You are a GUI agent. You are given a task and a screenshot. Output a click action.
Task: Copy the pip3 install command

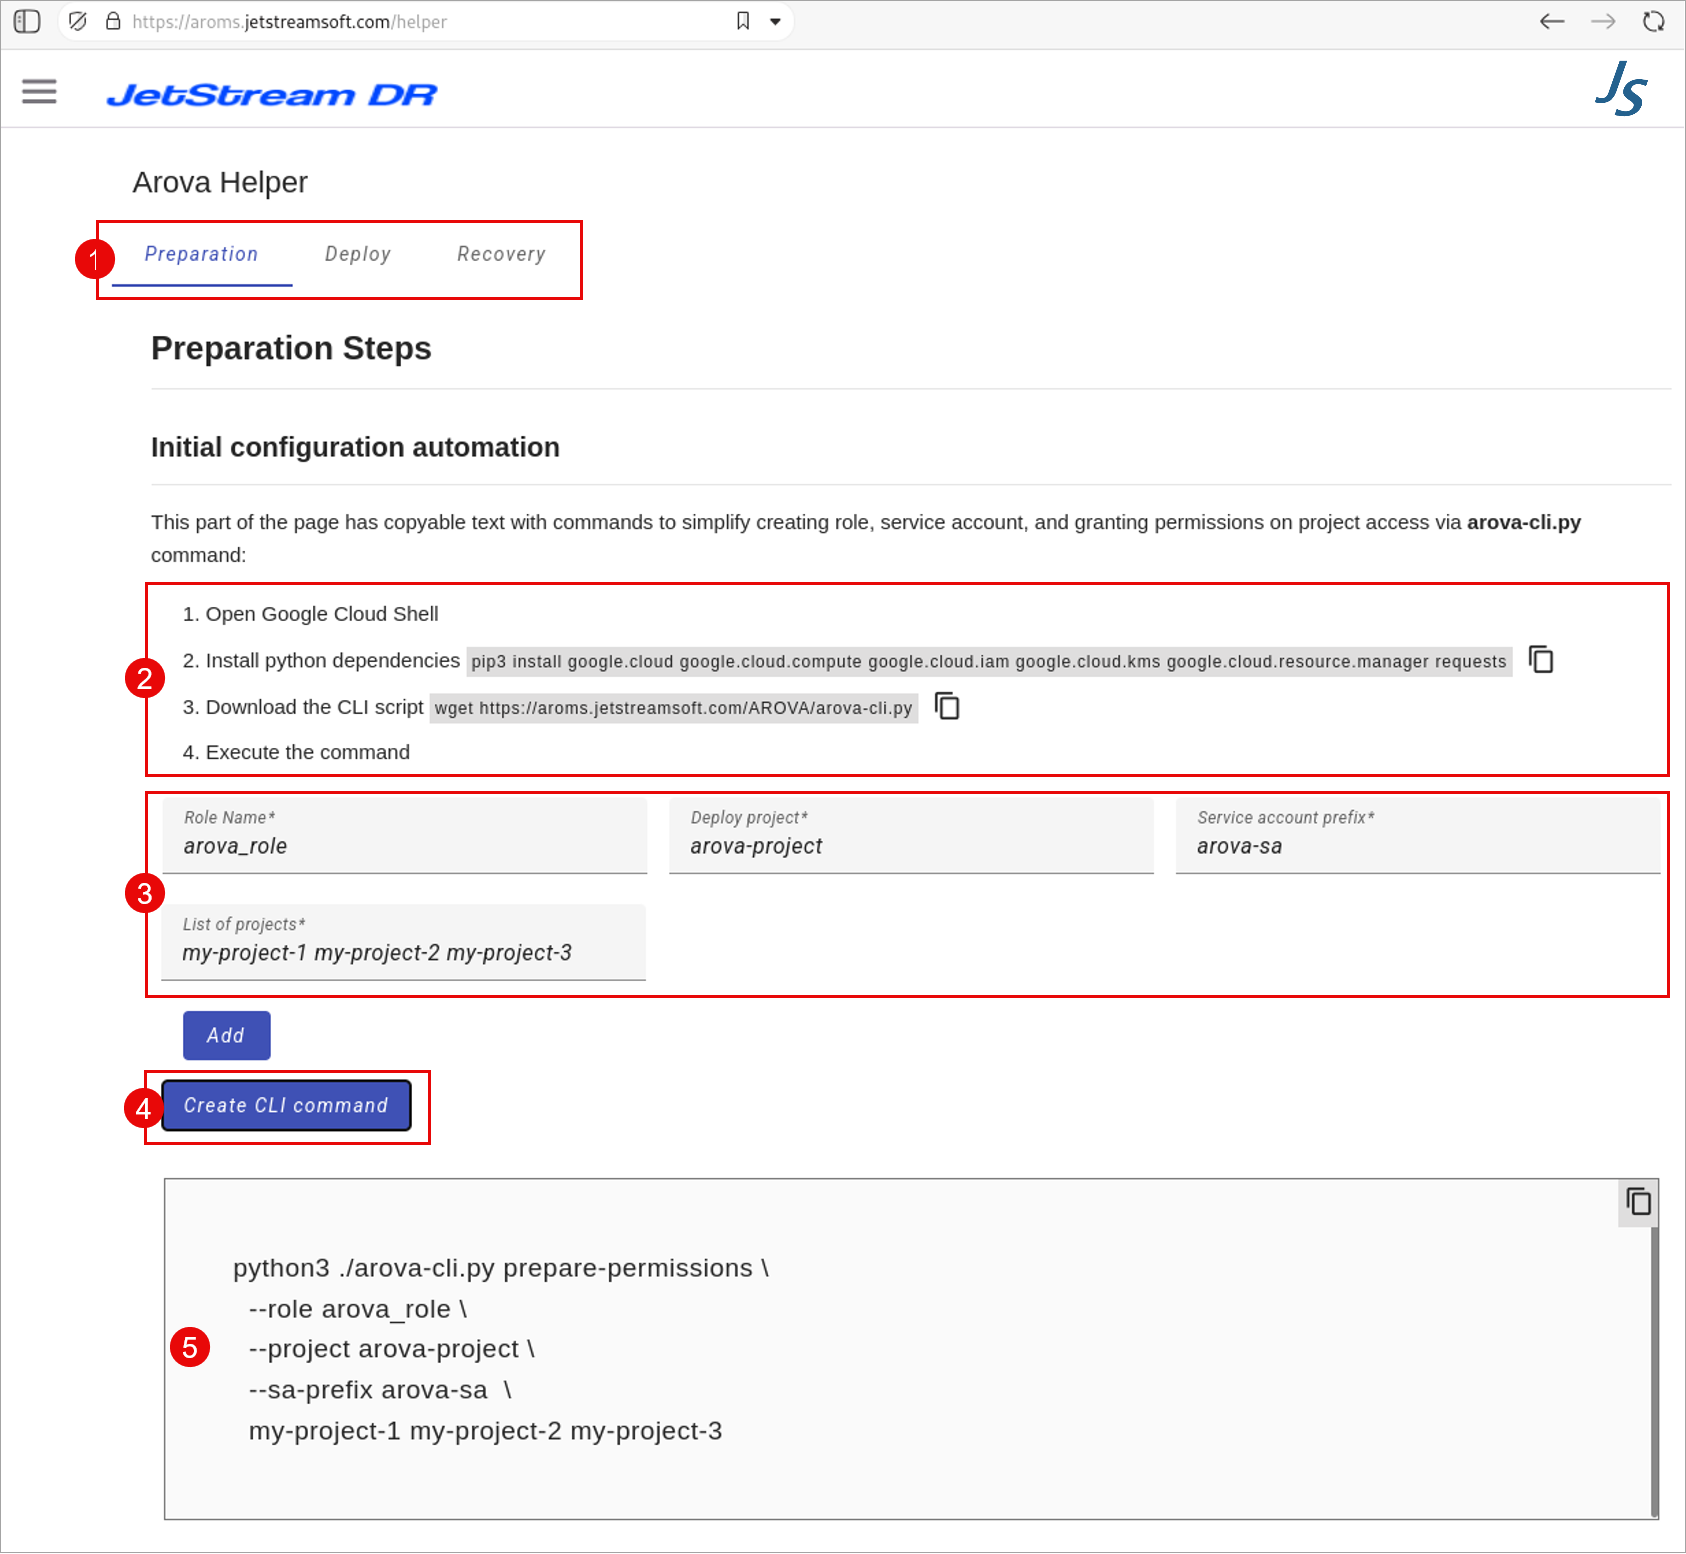1541,660
